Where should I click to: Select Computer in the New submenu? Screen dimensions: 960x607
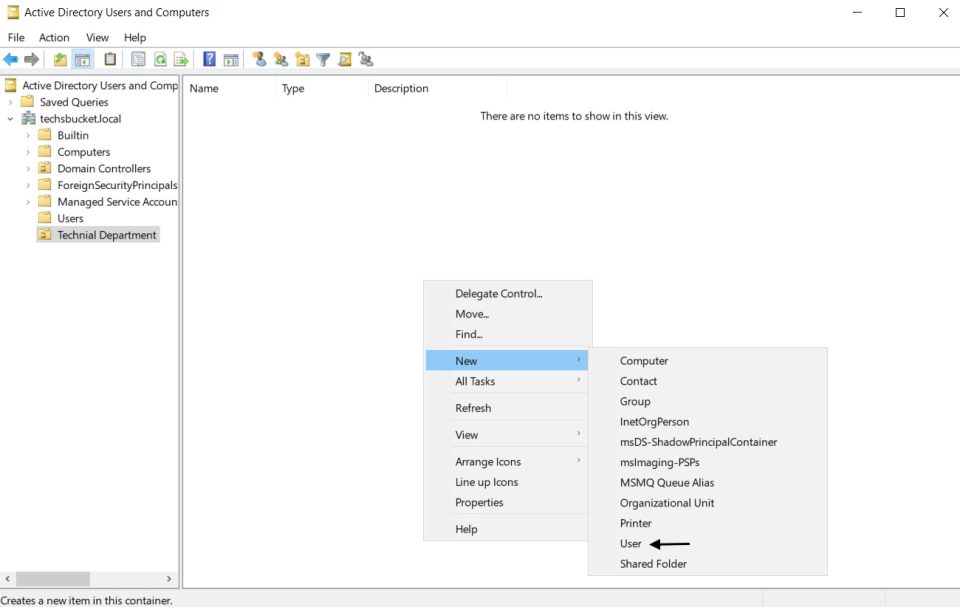coord(708,361)
